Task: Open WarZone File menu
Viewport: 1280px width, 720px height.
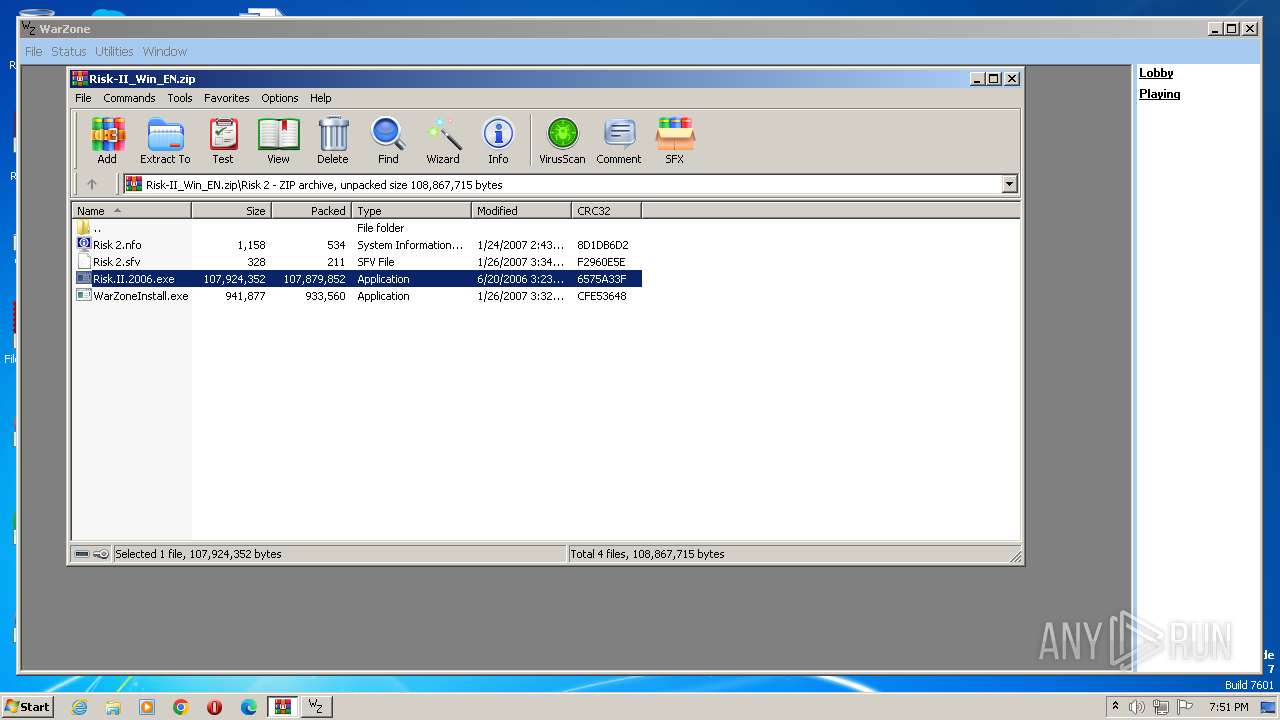Action: point(33,51)
